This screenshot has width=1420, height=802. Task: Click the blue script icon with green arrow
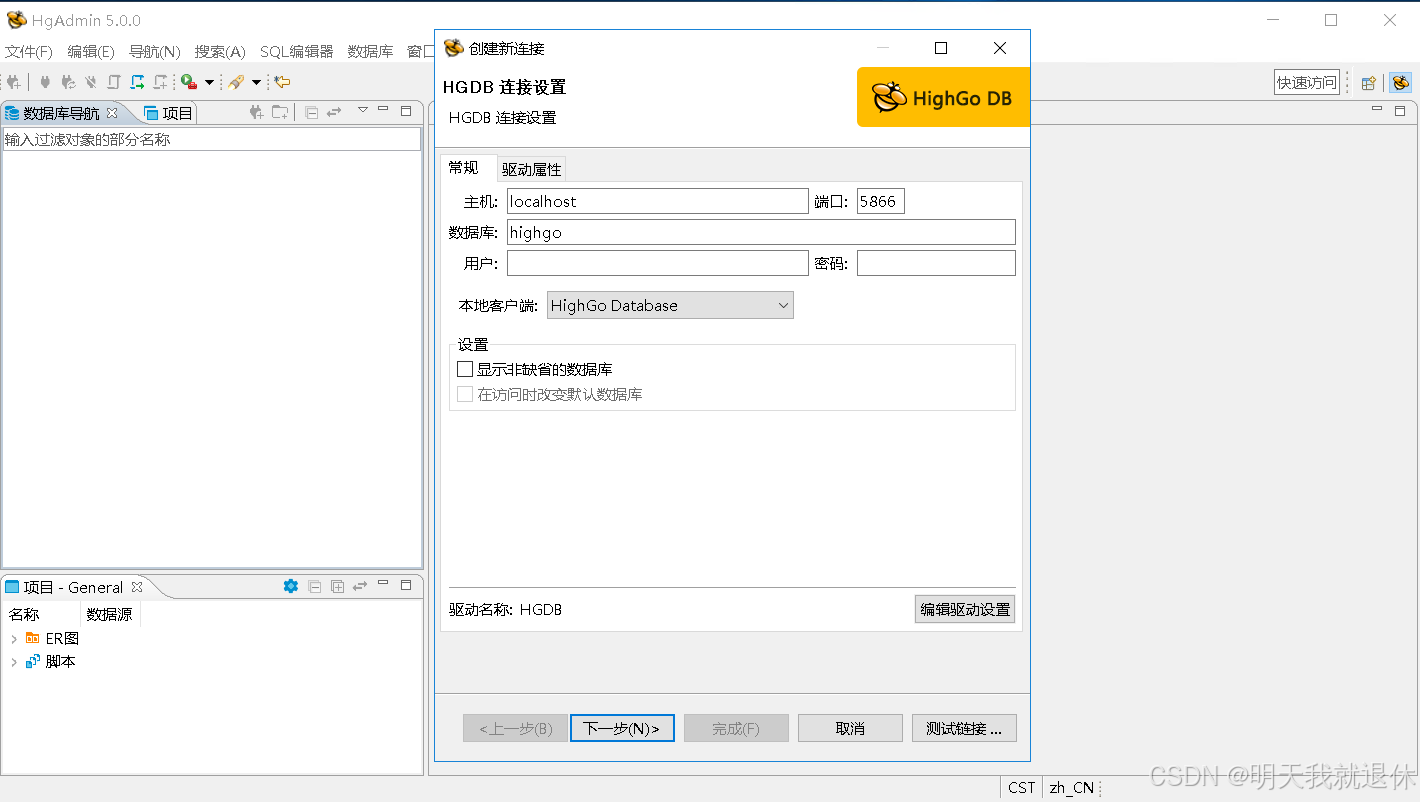(x=137, y=82)
